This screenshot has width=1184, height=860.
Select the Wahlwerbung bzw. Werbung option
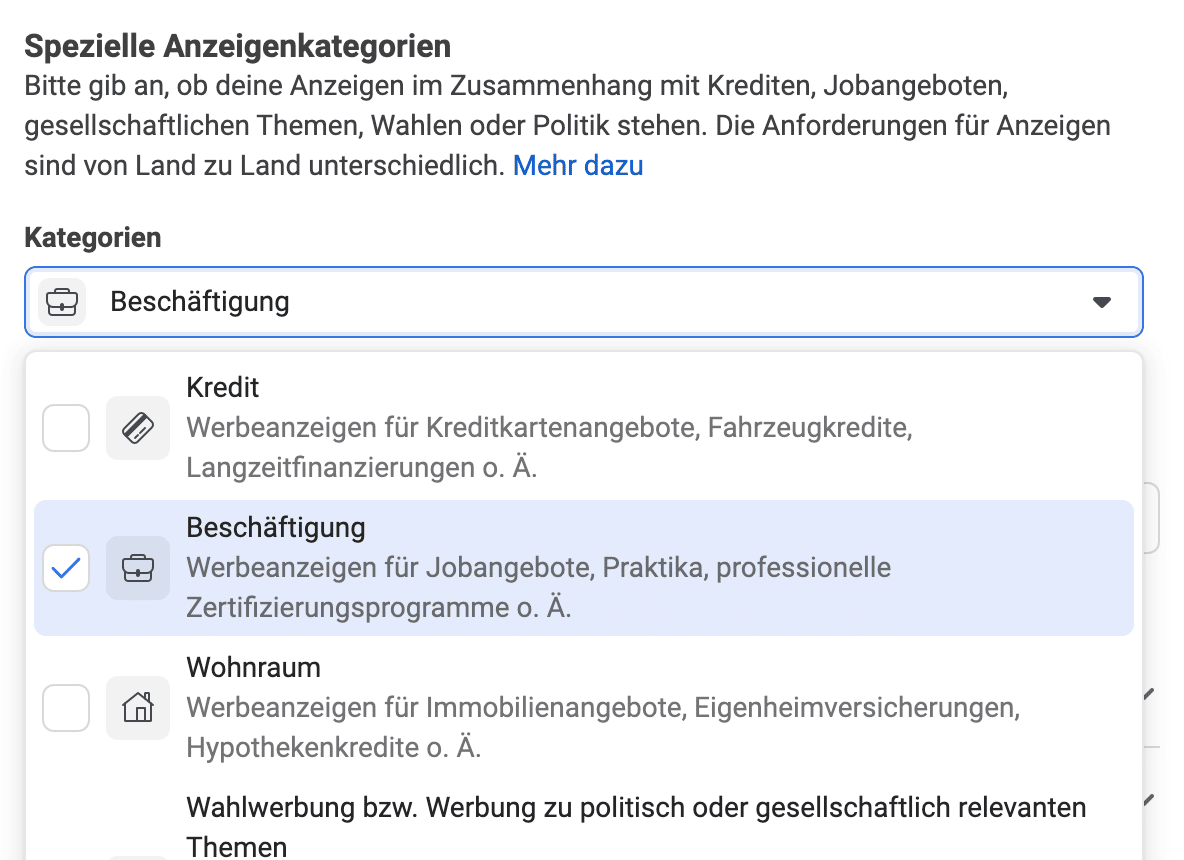tap(636, 807)
